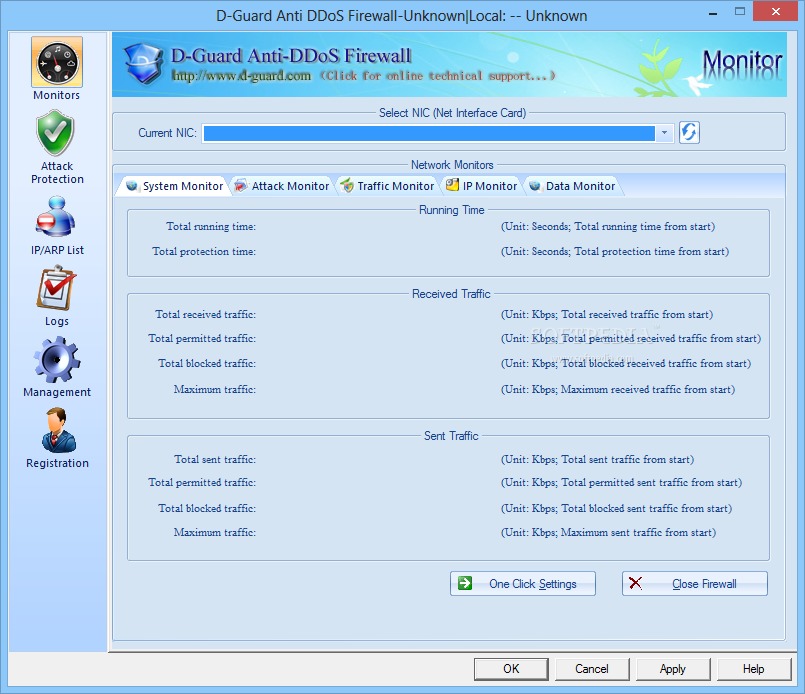Viewport: 805px width, 694px height.
Task: Click the D-Guard shield logo in banner
Action: 143,64
